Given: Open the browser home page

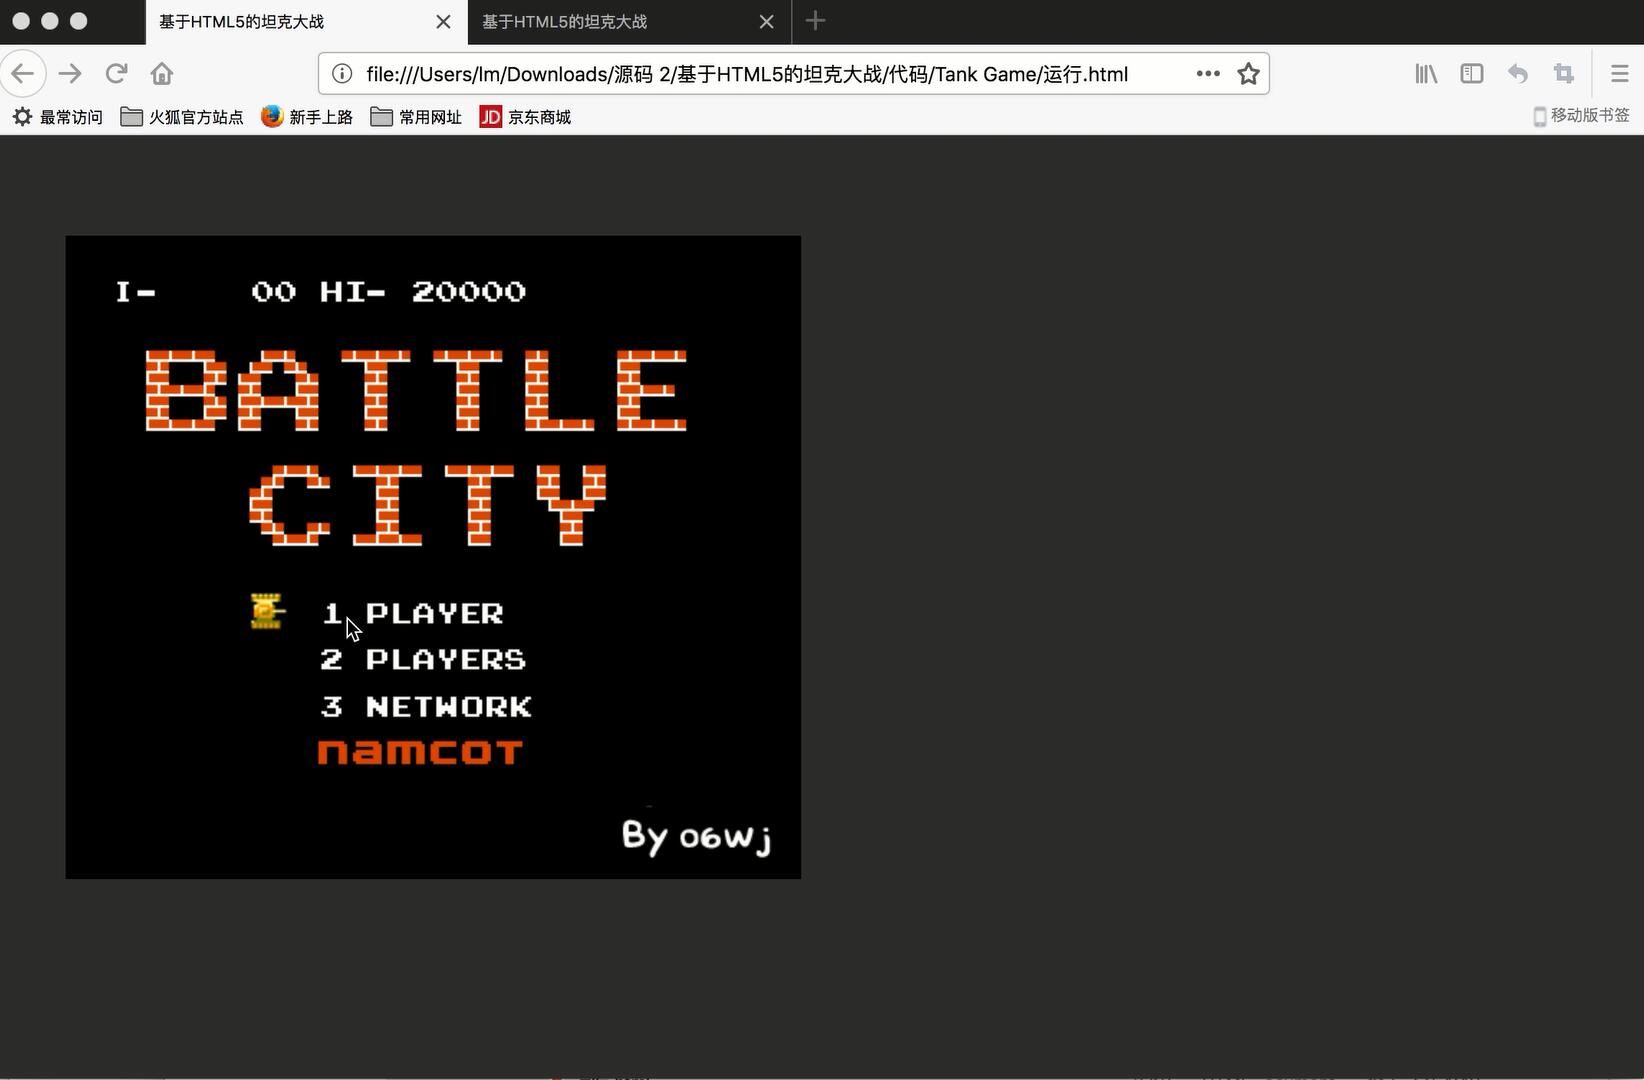Looking at the screenshot, I should click(x=162, y=73).
